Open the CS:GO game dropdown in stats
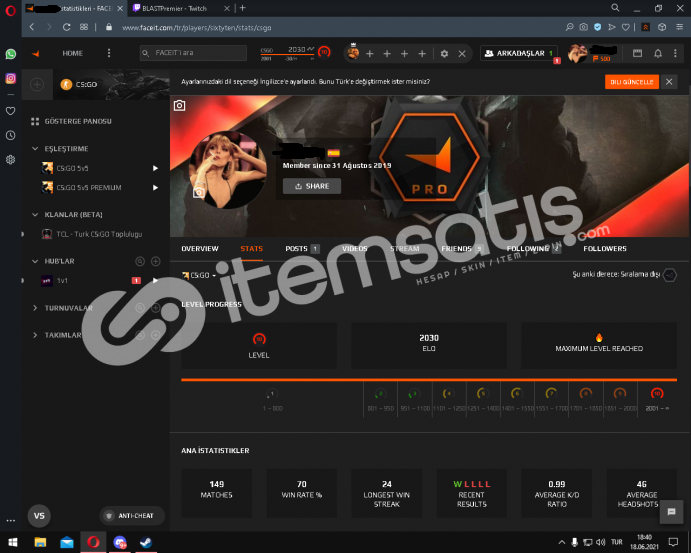 coord(199,275)
